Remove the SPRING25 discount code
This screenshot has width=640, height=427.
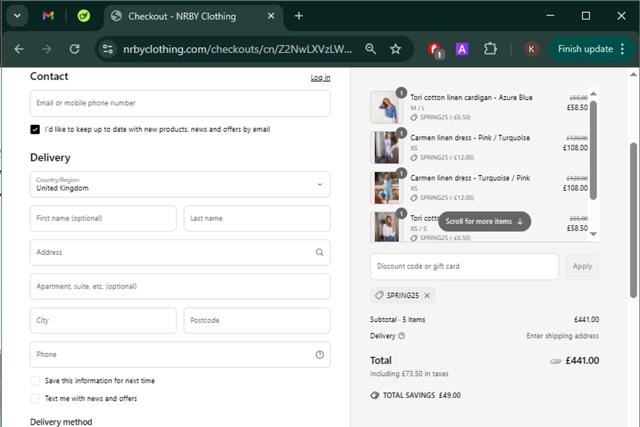(x=427, y=296)
